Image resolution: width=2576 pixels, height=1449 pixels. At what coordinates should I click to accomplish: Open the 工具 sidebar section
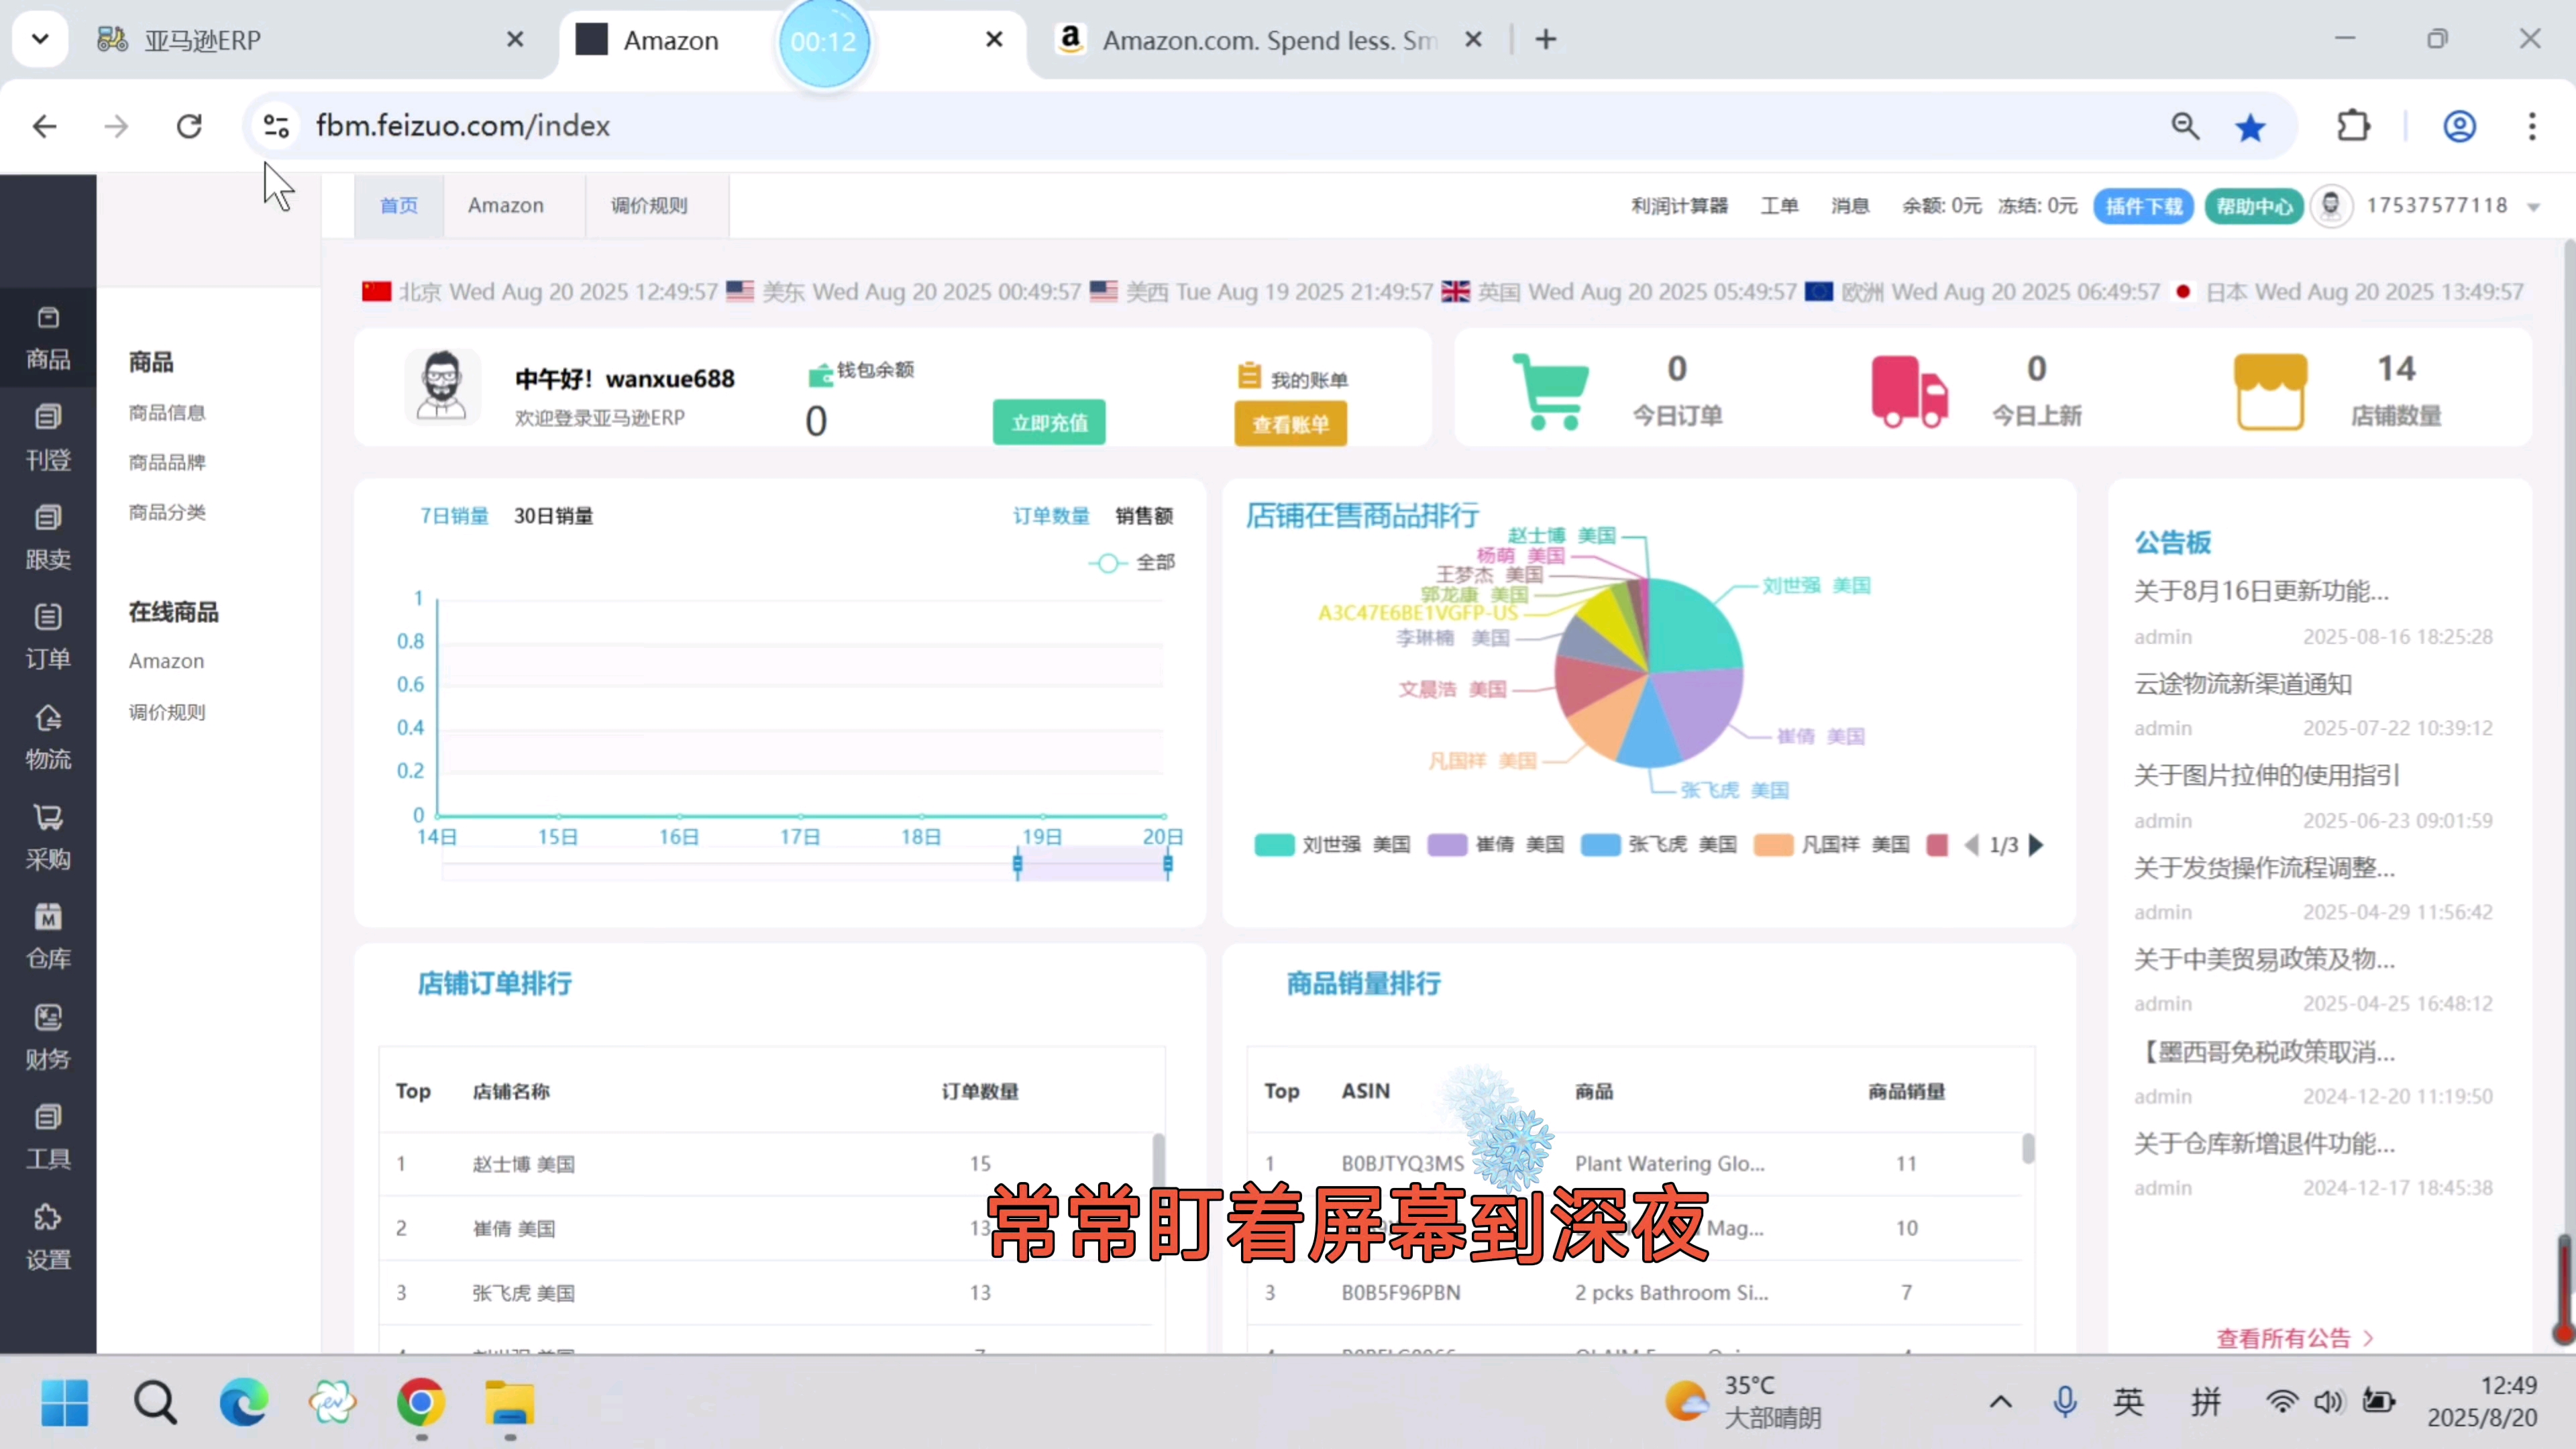48,1137
